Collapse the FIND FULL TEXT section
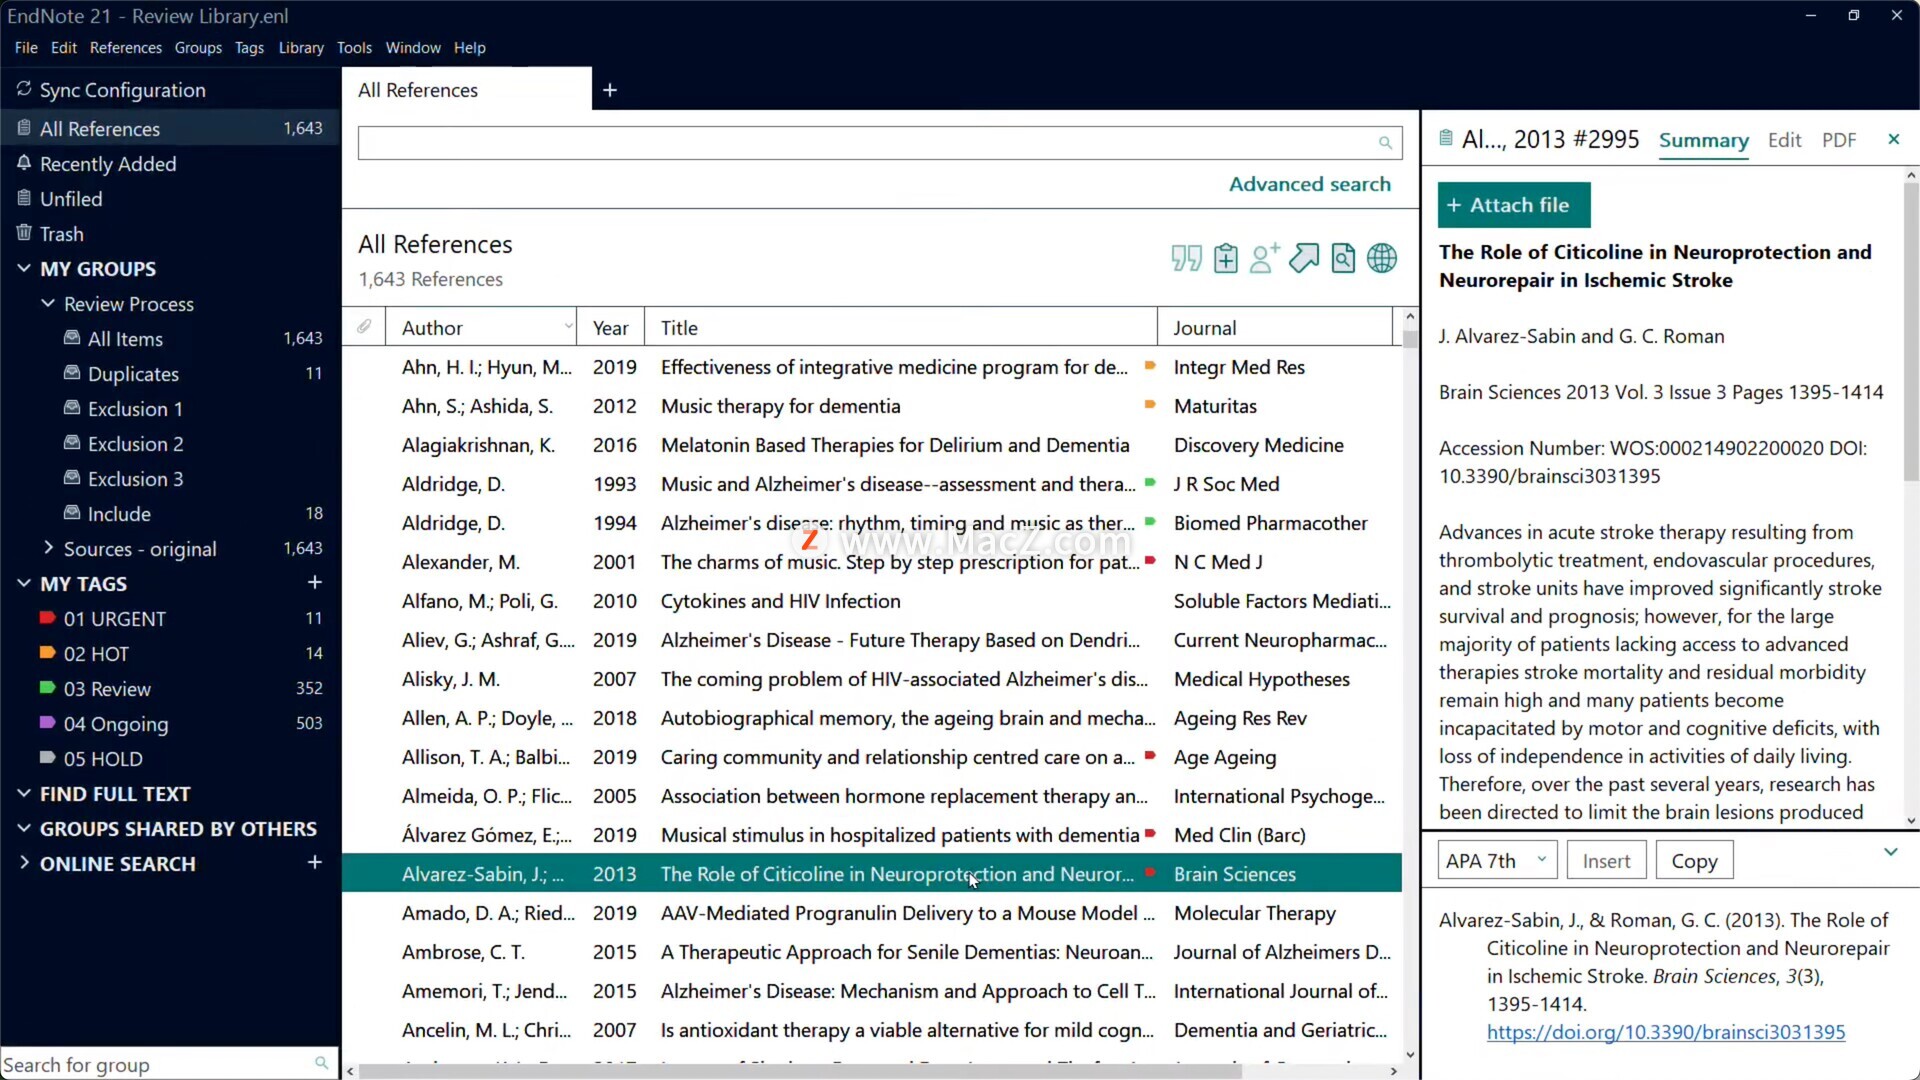Screen dimensions: 1920x1080 tap(24, 793)
